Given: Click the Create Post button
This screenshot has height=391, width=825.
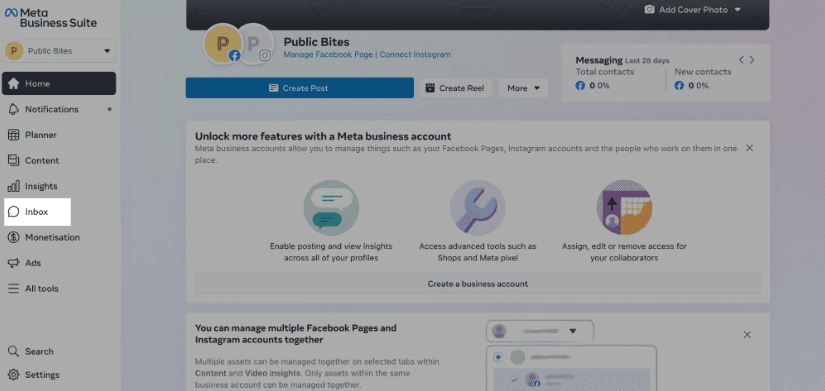Looking at the screenshot, I should click(x=300, y=88).
